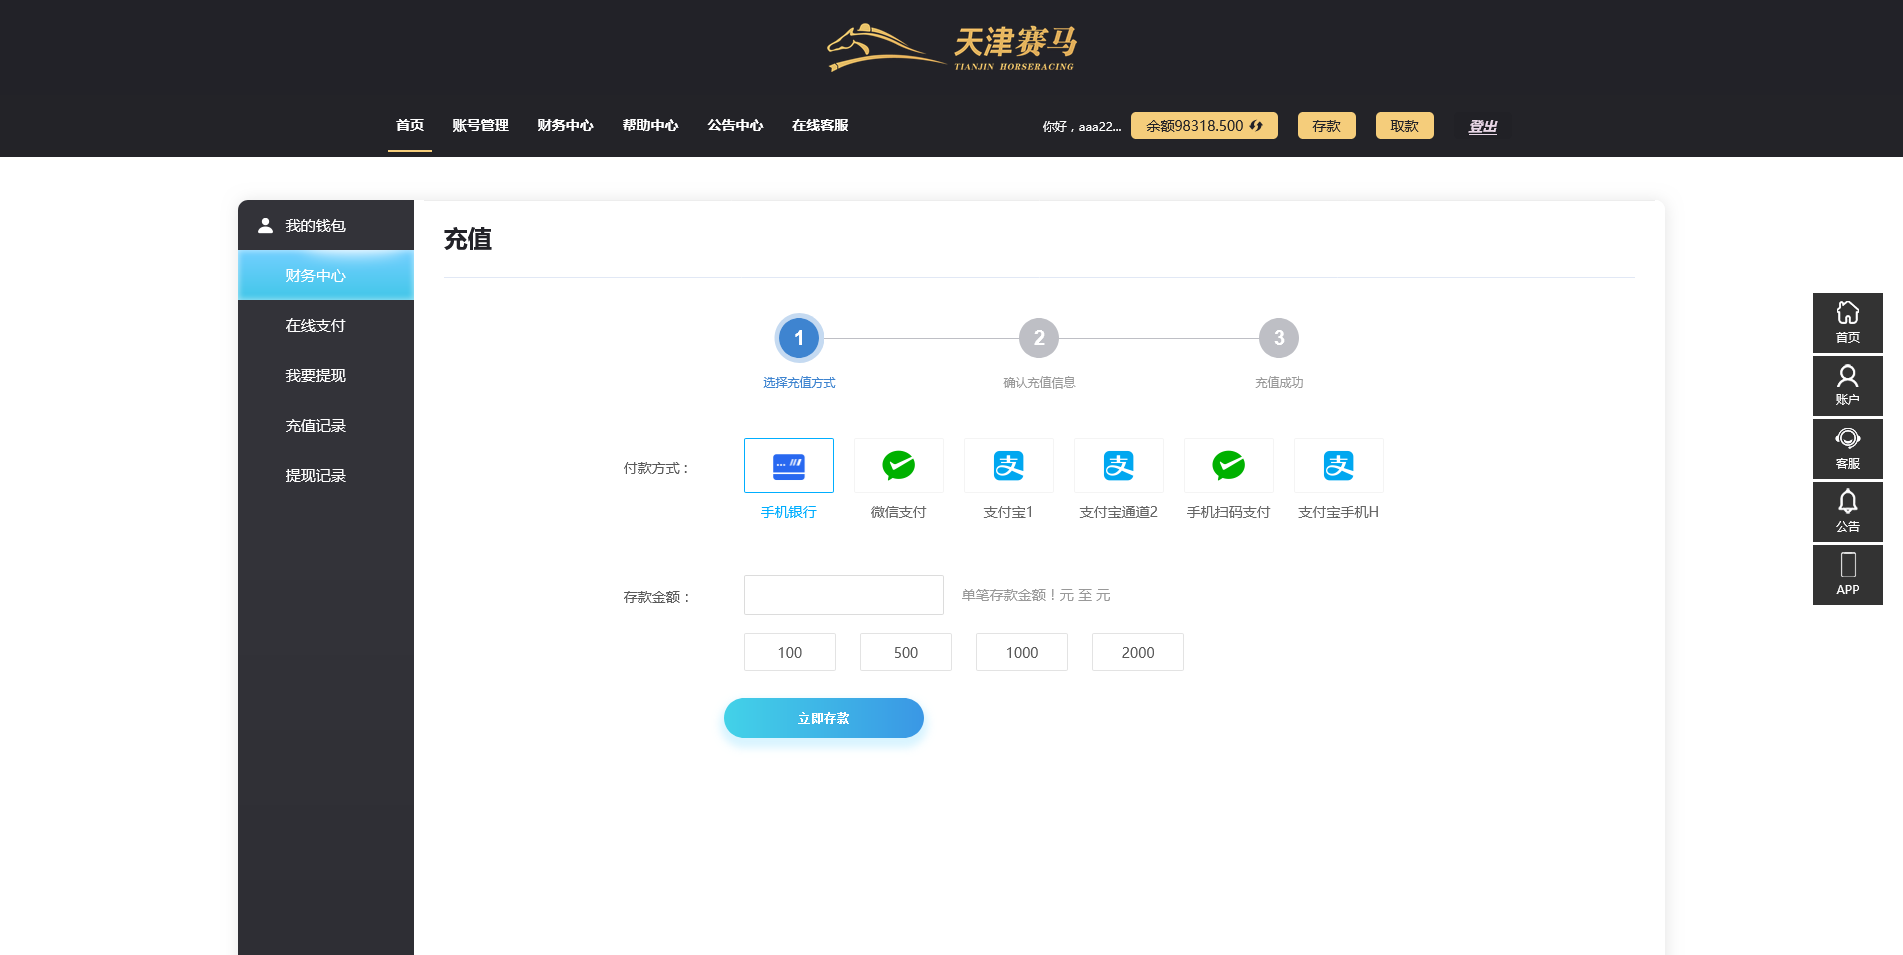This screenshot has width=1903, height=955.
Task: Select the 2000 amount preset
Action: (1137, 652)
